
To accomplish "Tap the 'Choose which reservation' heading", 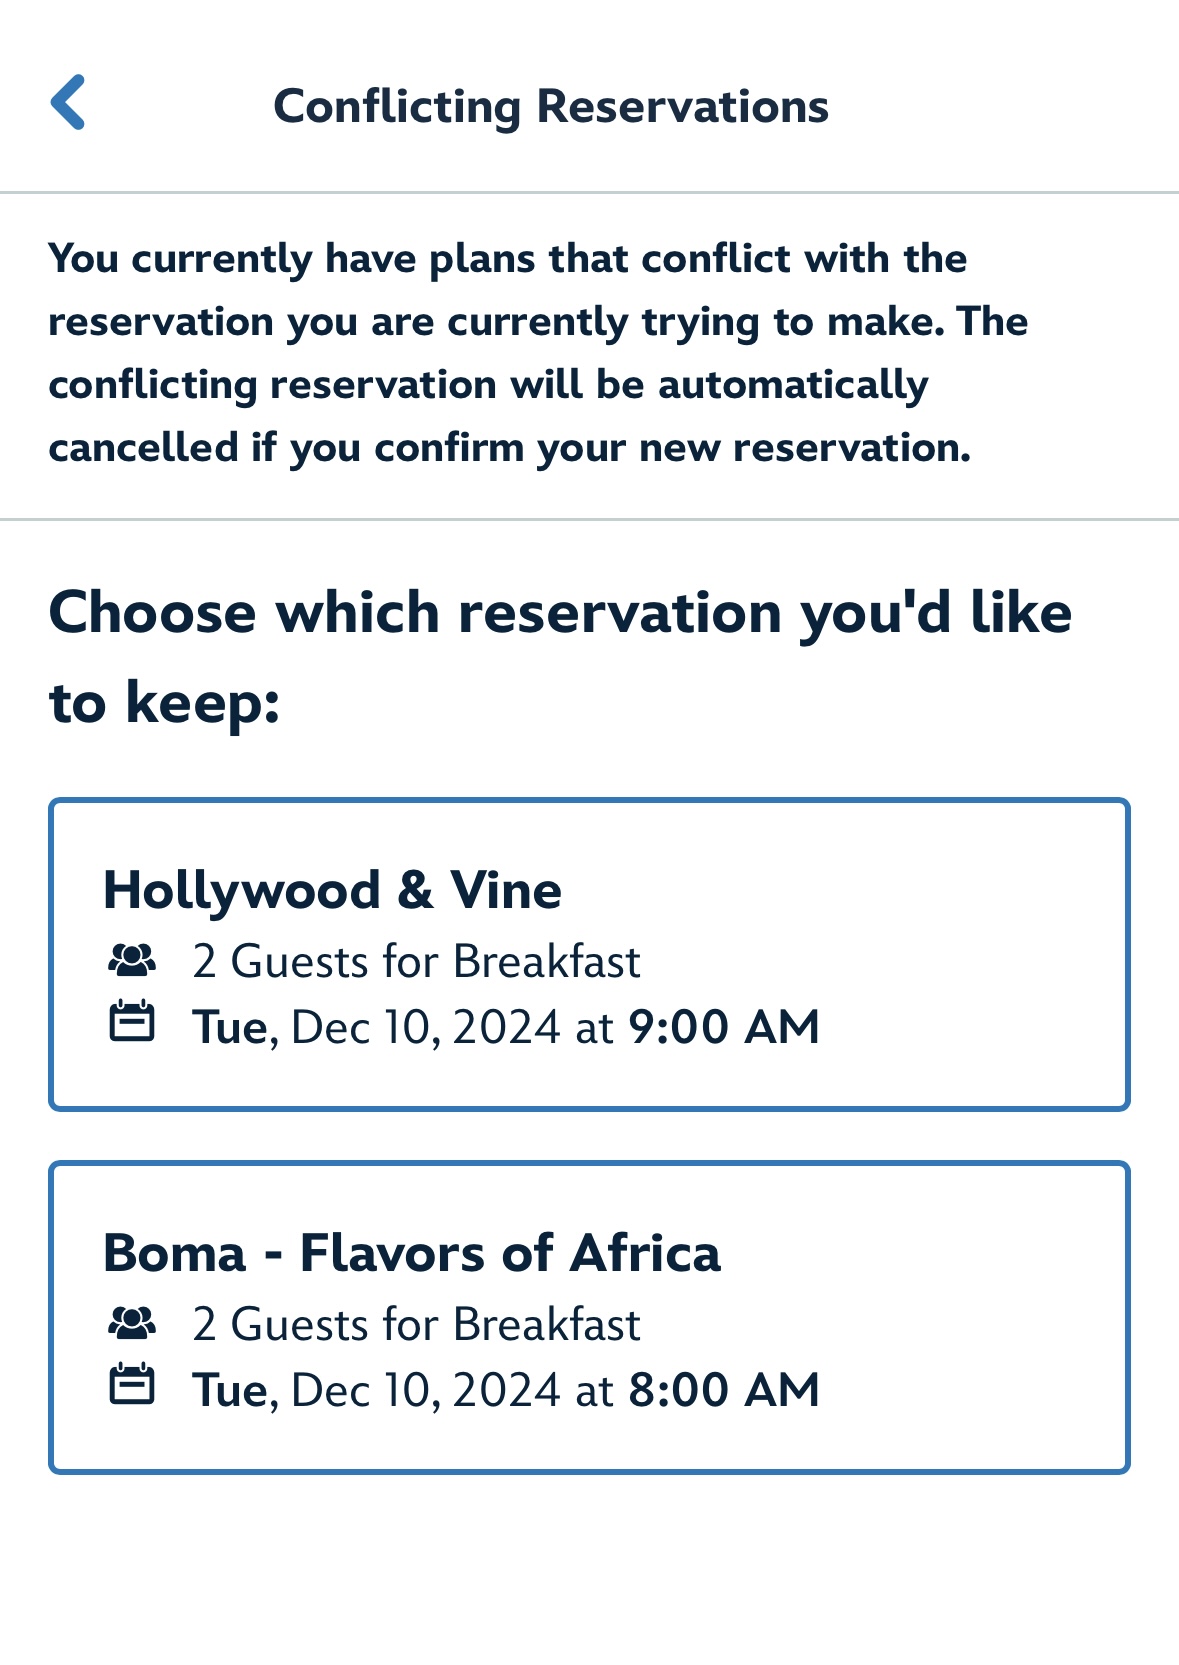I will 560,656.
